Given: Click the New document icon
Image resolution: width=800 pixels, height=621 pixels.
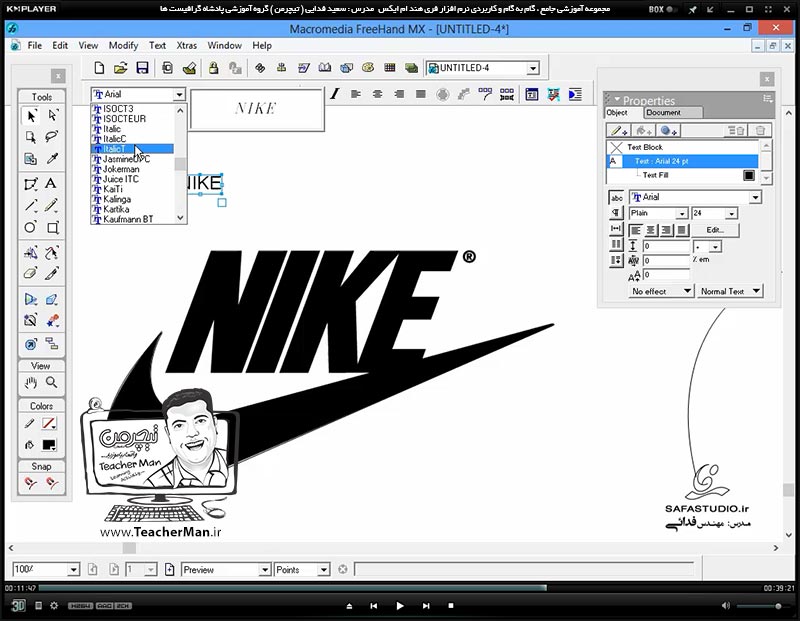Looking at the screenshot, I should point(99,68).
